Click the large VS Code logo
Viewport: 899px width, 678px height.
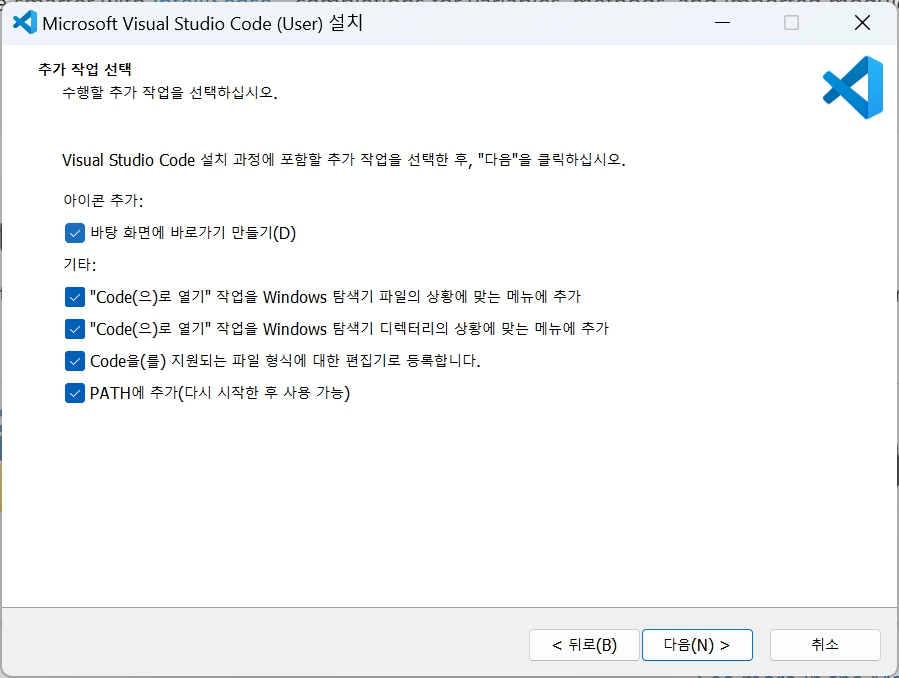point(853,87)
